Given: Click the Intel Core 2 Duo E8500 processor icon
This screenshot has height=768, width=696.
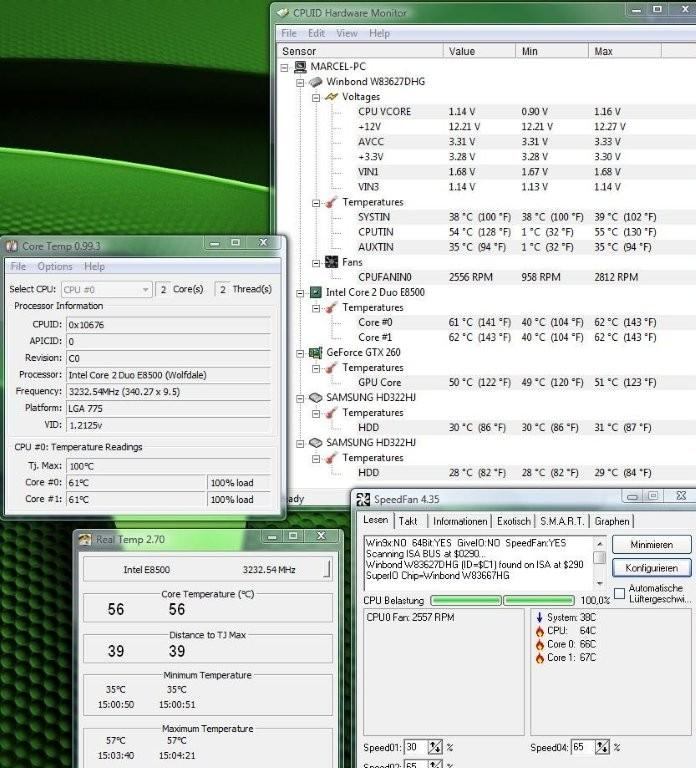Looking at the screenshot, I should [x=315, y=292].
